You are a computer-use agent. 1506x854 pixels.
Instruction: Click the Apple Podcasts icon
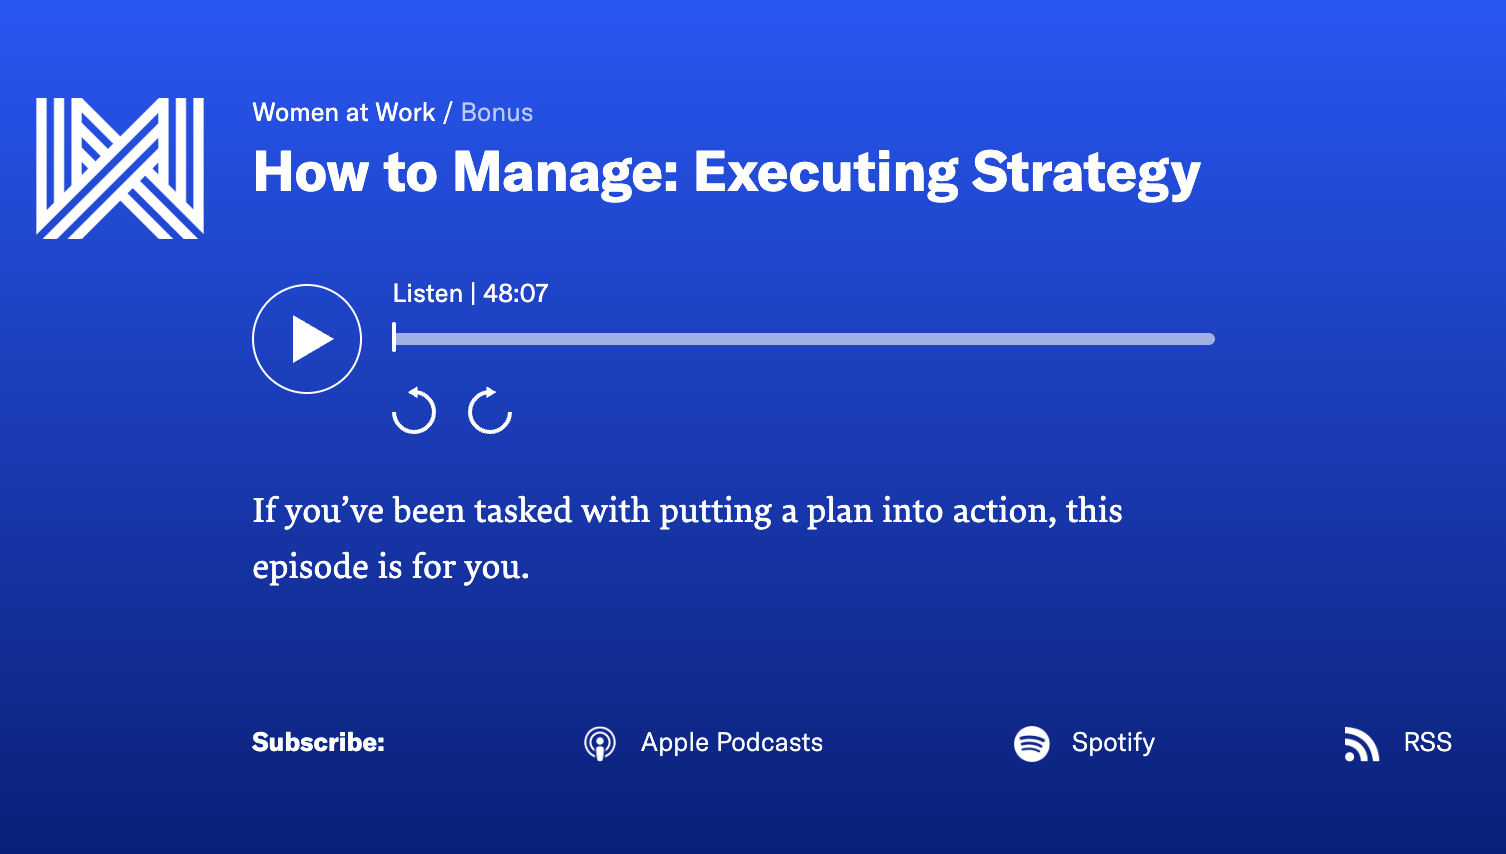(x=600, y=744)
